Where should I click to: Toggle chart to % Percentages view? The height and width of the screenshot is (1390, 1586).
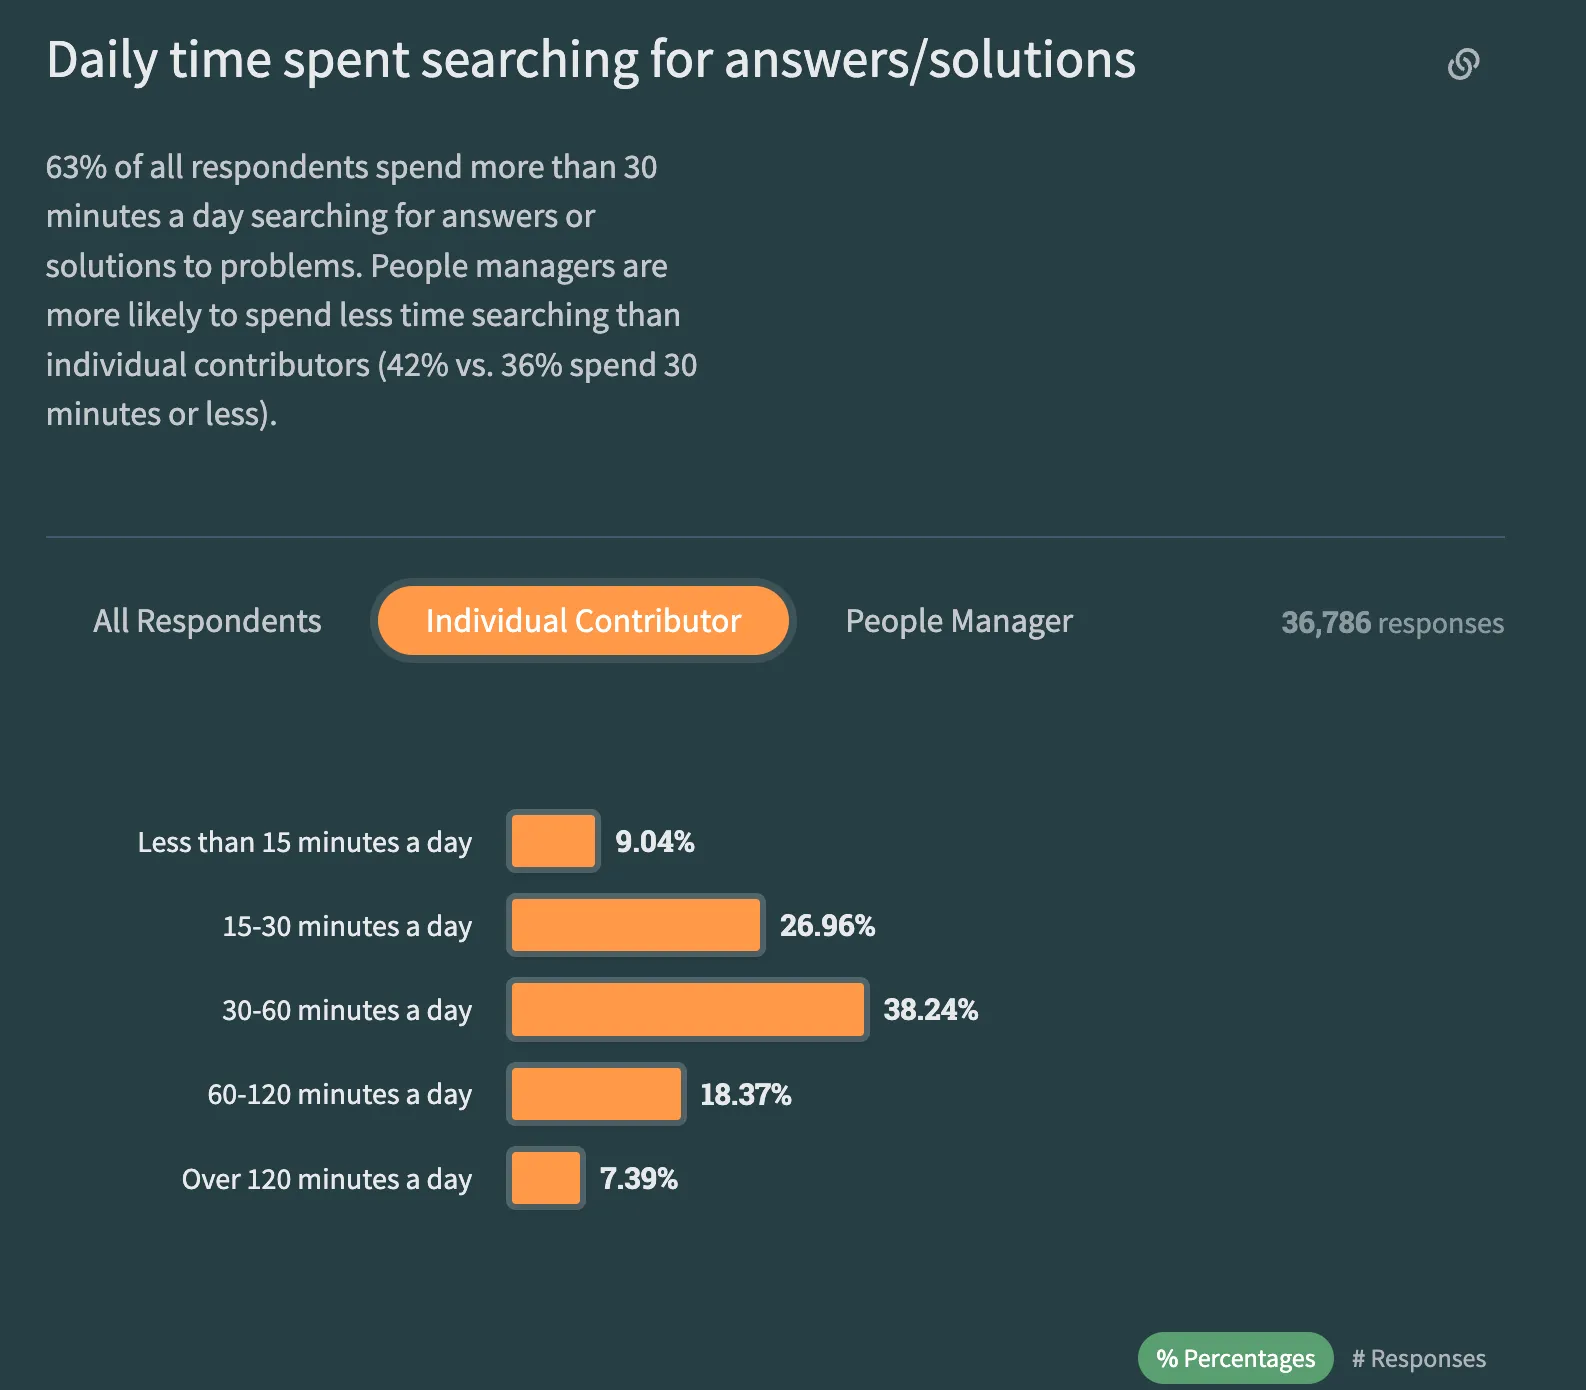click(x=1235, y=1358)
